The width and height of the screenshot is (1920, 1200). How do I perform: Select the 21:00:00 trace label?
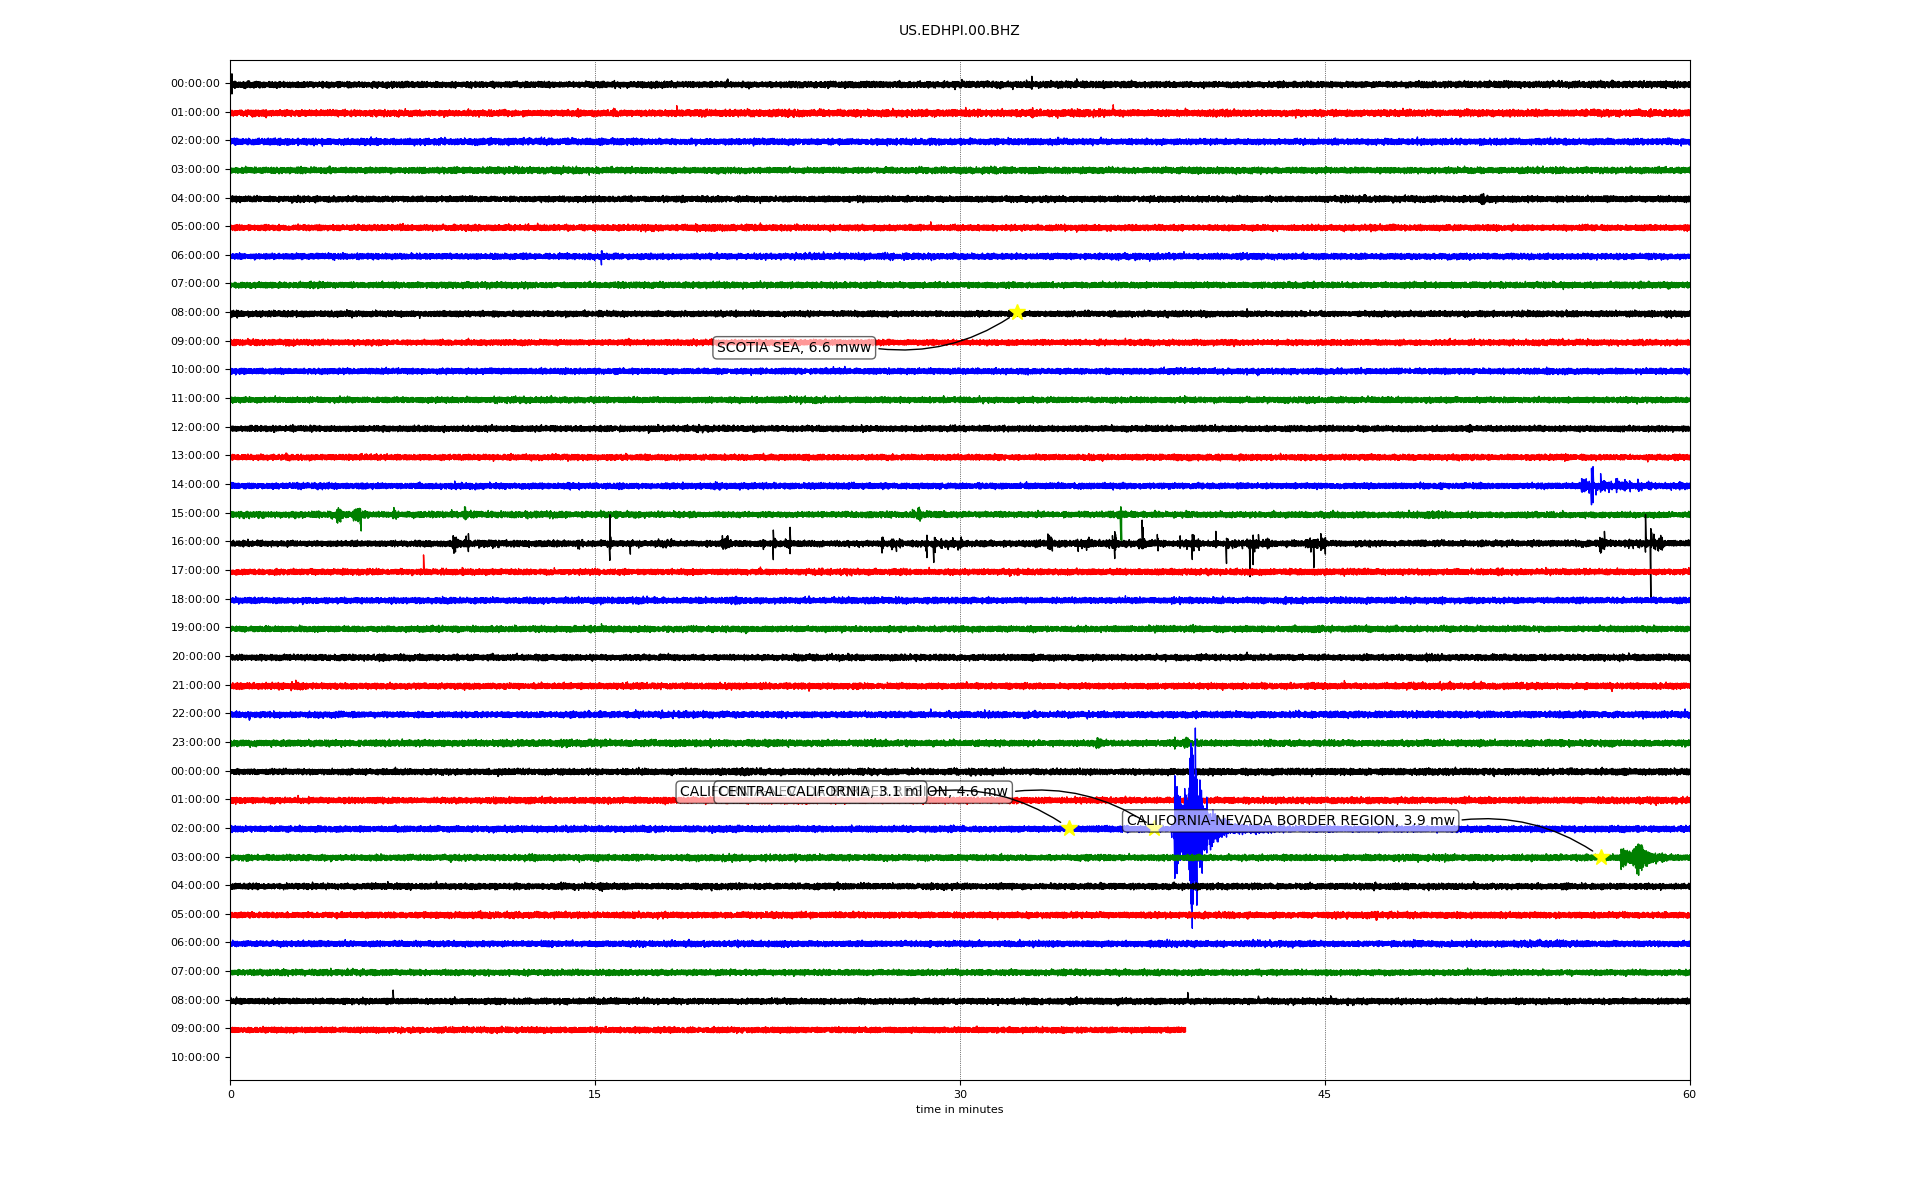pyautogui.click(x=195, y=686)
